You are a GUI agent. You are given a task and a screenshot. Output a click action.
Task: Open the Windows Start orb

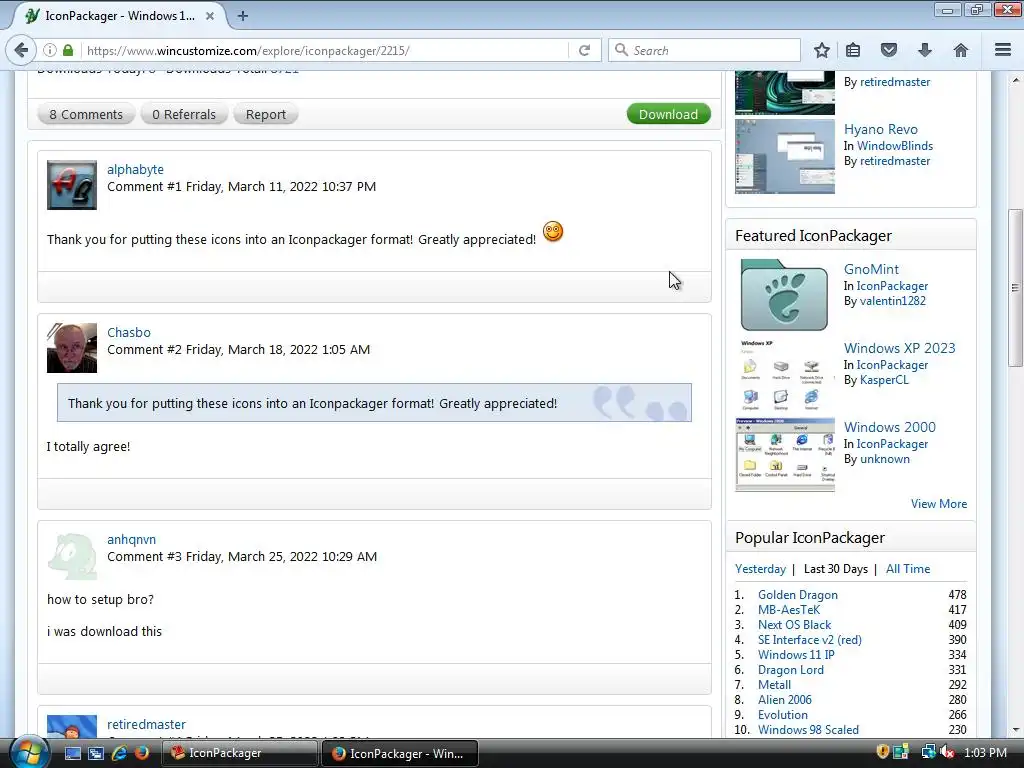(x=28, y=752)
